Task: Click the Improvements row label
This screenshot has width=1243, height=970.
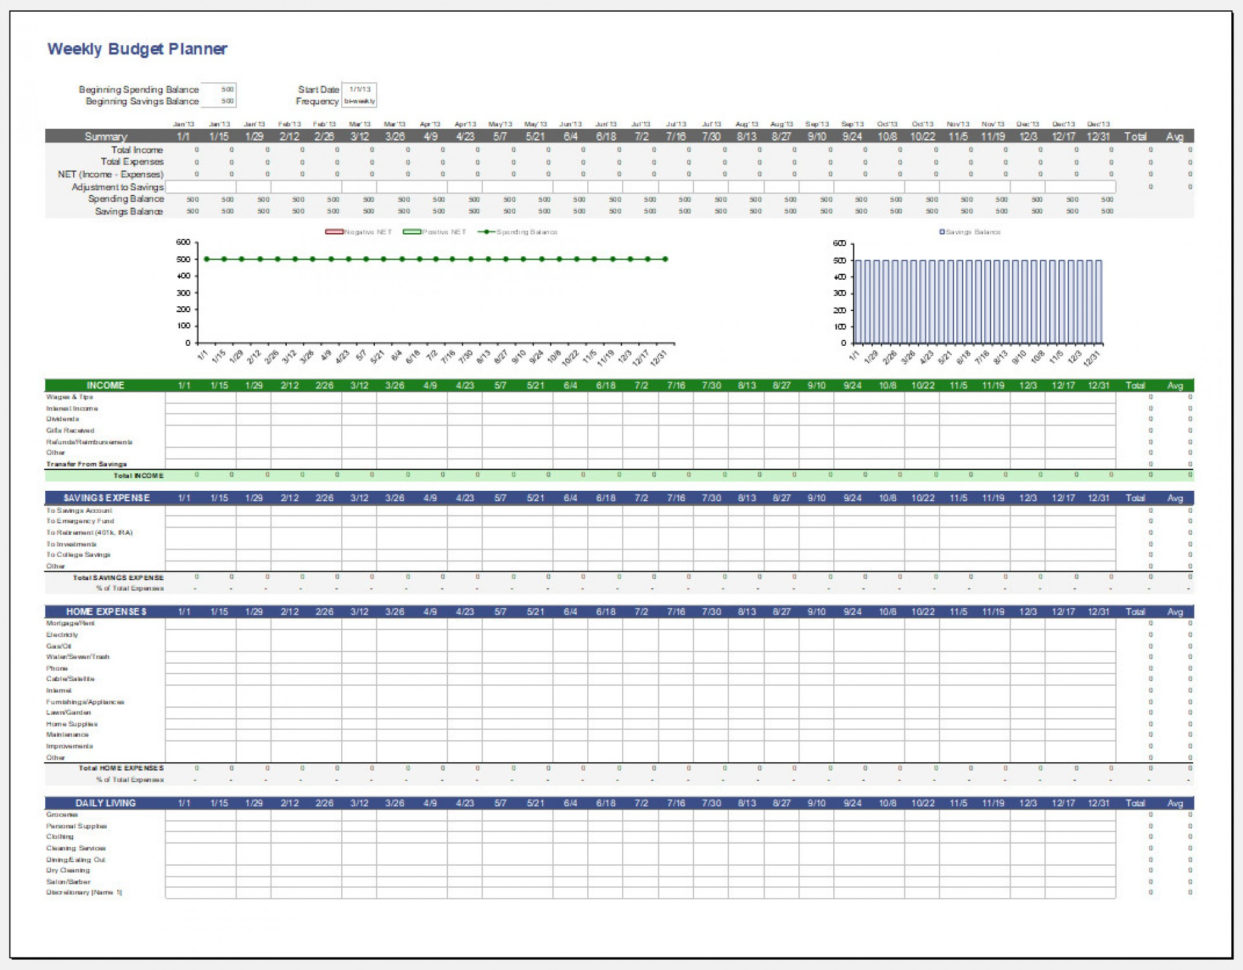Action: click(69, 746)
